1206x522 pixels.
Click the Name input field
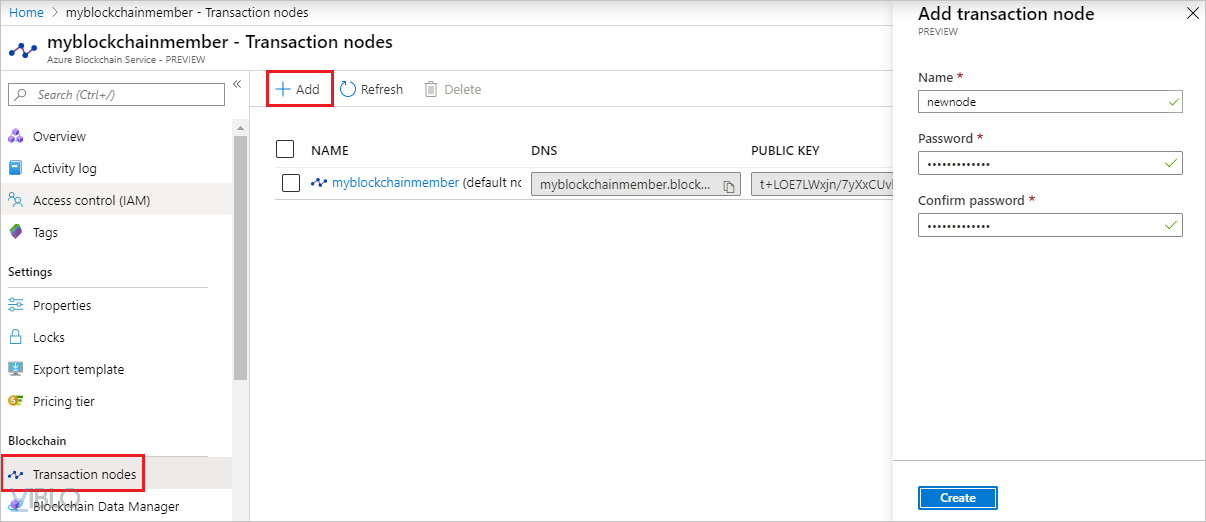click(1040, 102)
